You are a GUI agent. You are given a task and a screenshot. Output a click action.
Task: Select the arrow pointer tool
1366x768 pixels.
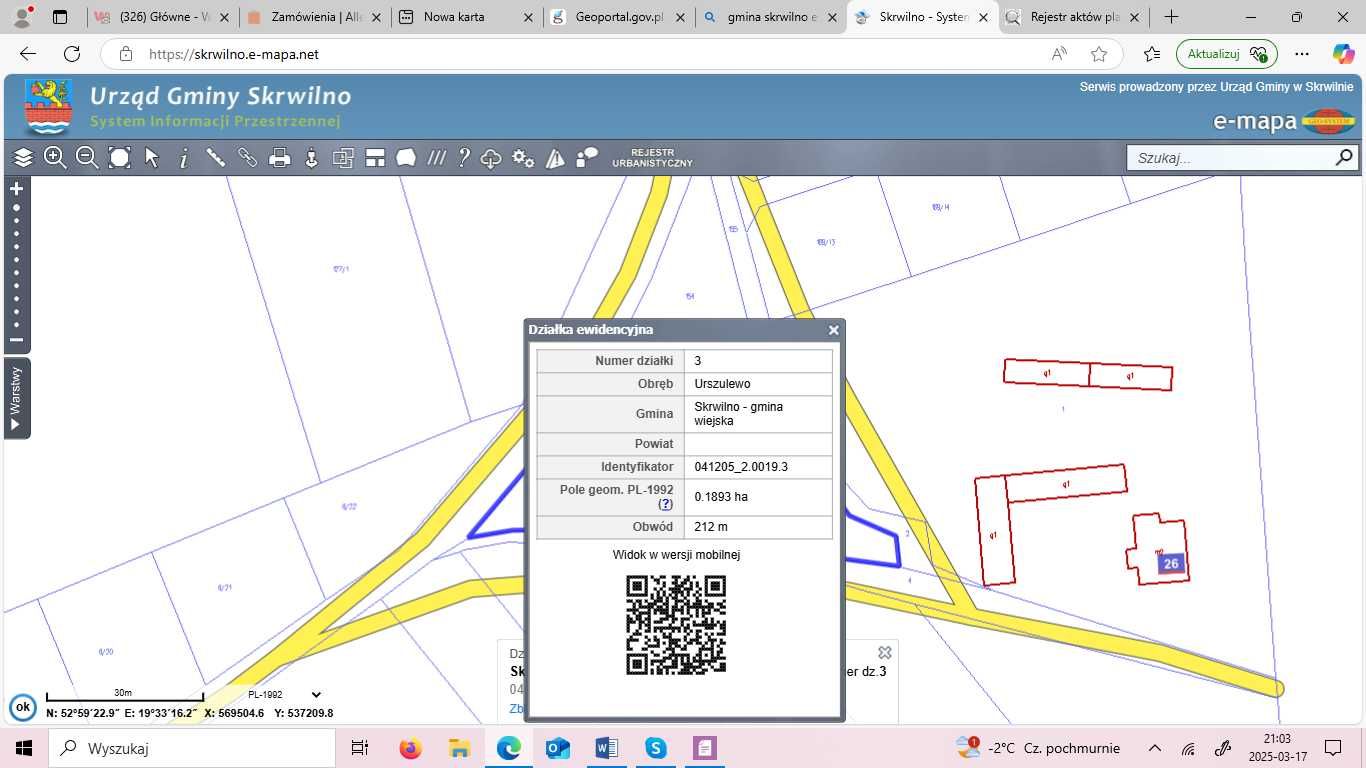[x=152, y=158]
